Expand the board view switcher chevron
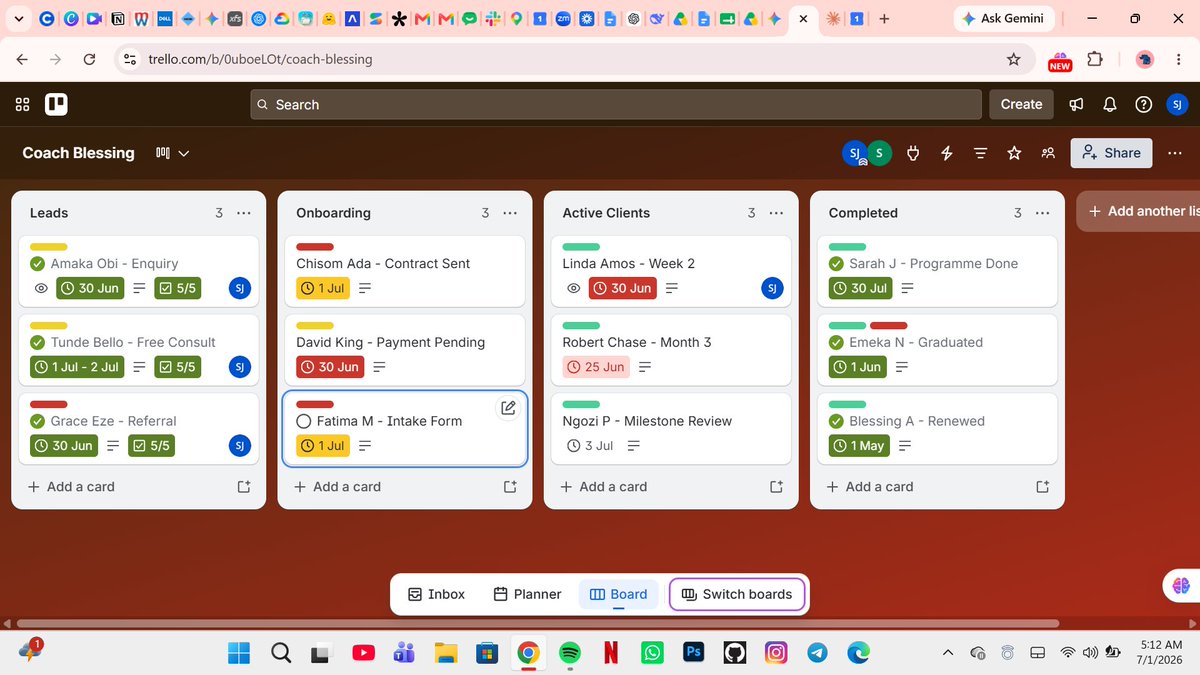1200x675 pixels. (x=184, y=153)
